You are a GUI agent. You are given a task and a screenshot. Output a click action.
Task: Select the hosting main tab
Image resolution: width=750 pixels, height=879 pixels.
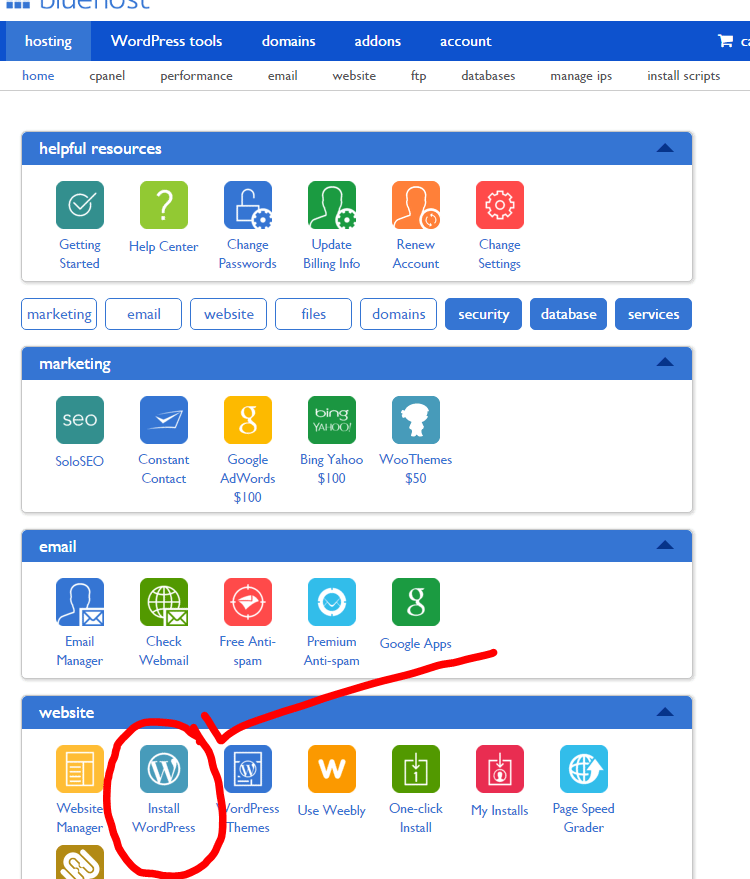(x=48, y=41)
